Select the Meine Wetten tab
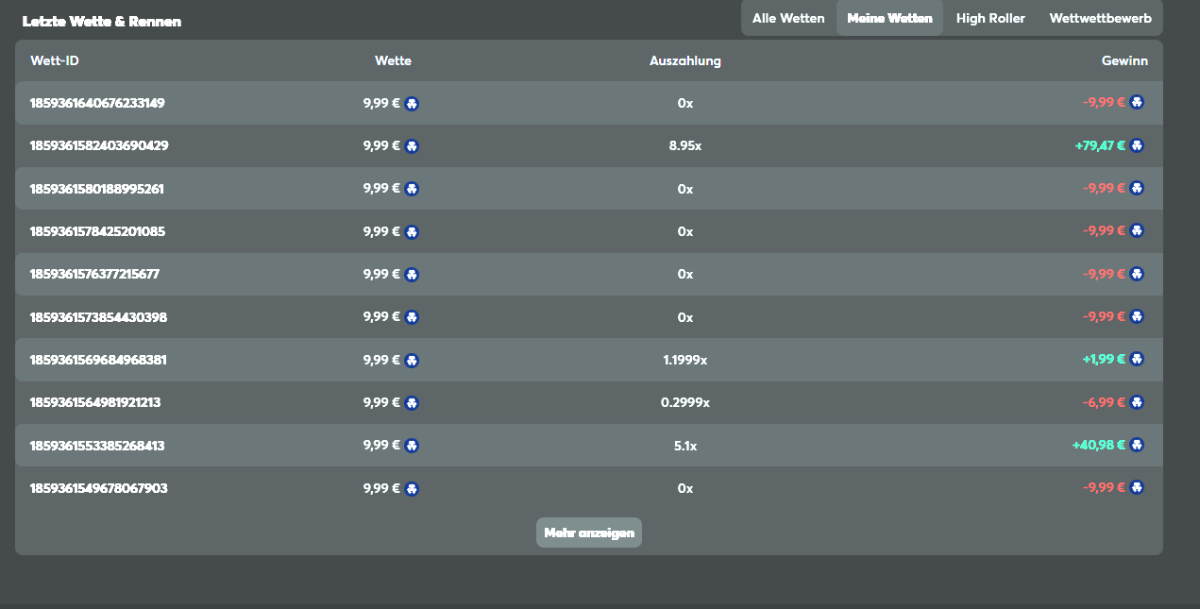Viewport: 1200px width, 609px height. coord(889,18)
